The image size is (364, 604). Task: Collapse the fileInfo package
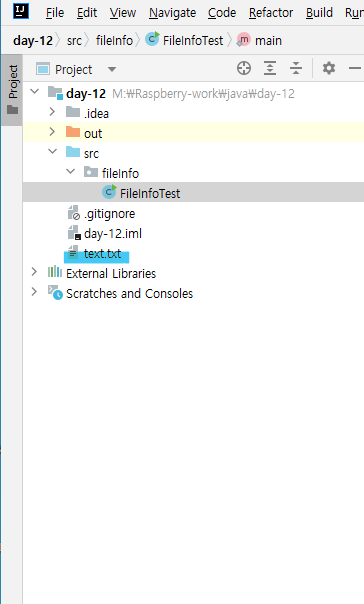pyautogui.click(x=71, y=171)
